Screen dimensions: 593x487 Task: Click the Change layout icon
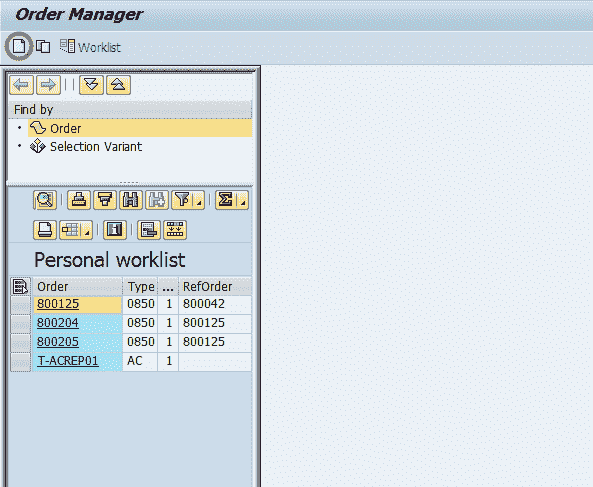coord(149,230)
